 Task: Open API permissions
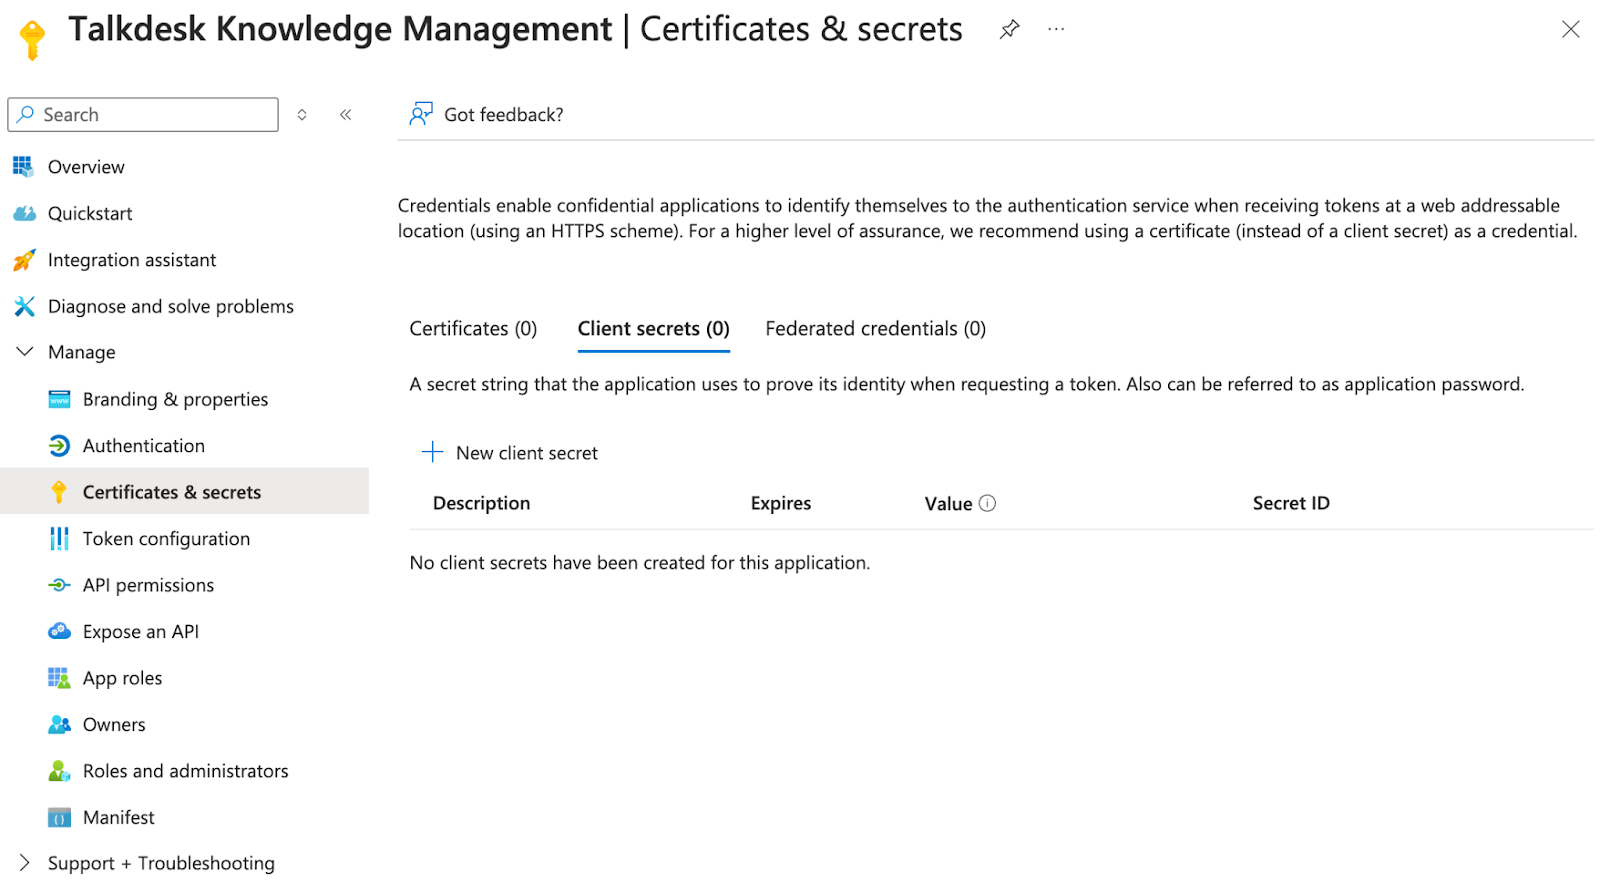click(x=148, y=585)
